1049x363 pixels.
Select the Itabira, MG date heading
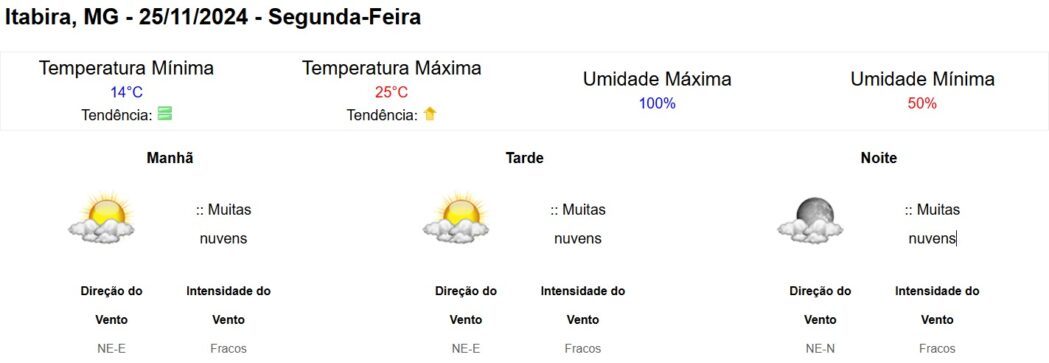[213, 17]
